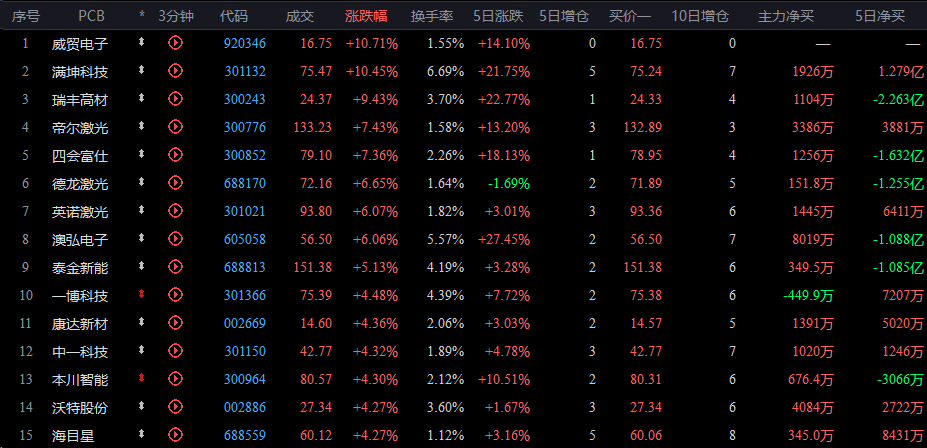Sort by 10日增仓 column header
The width and height of the screenshot is (927, 448).
coord(700,17)
